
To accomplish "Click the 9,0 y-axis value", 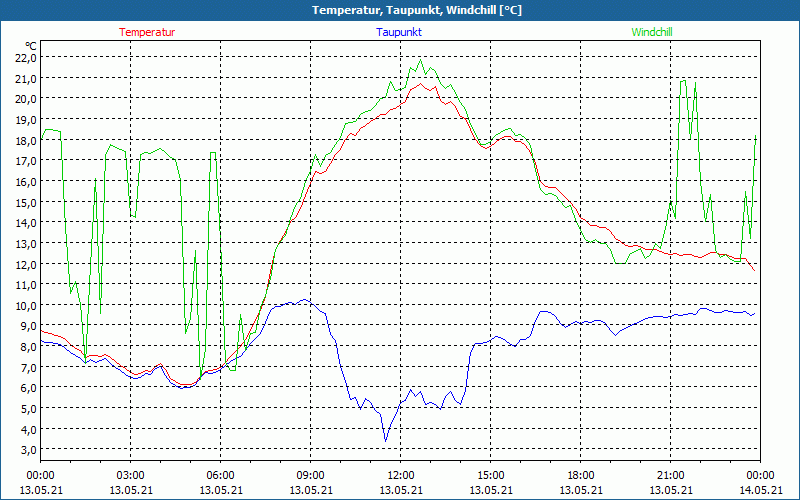I will pyautogui.click(x=28, y=326).
